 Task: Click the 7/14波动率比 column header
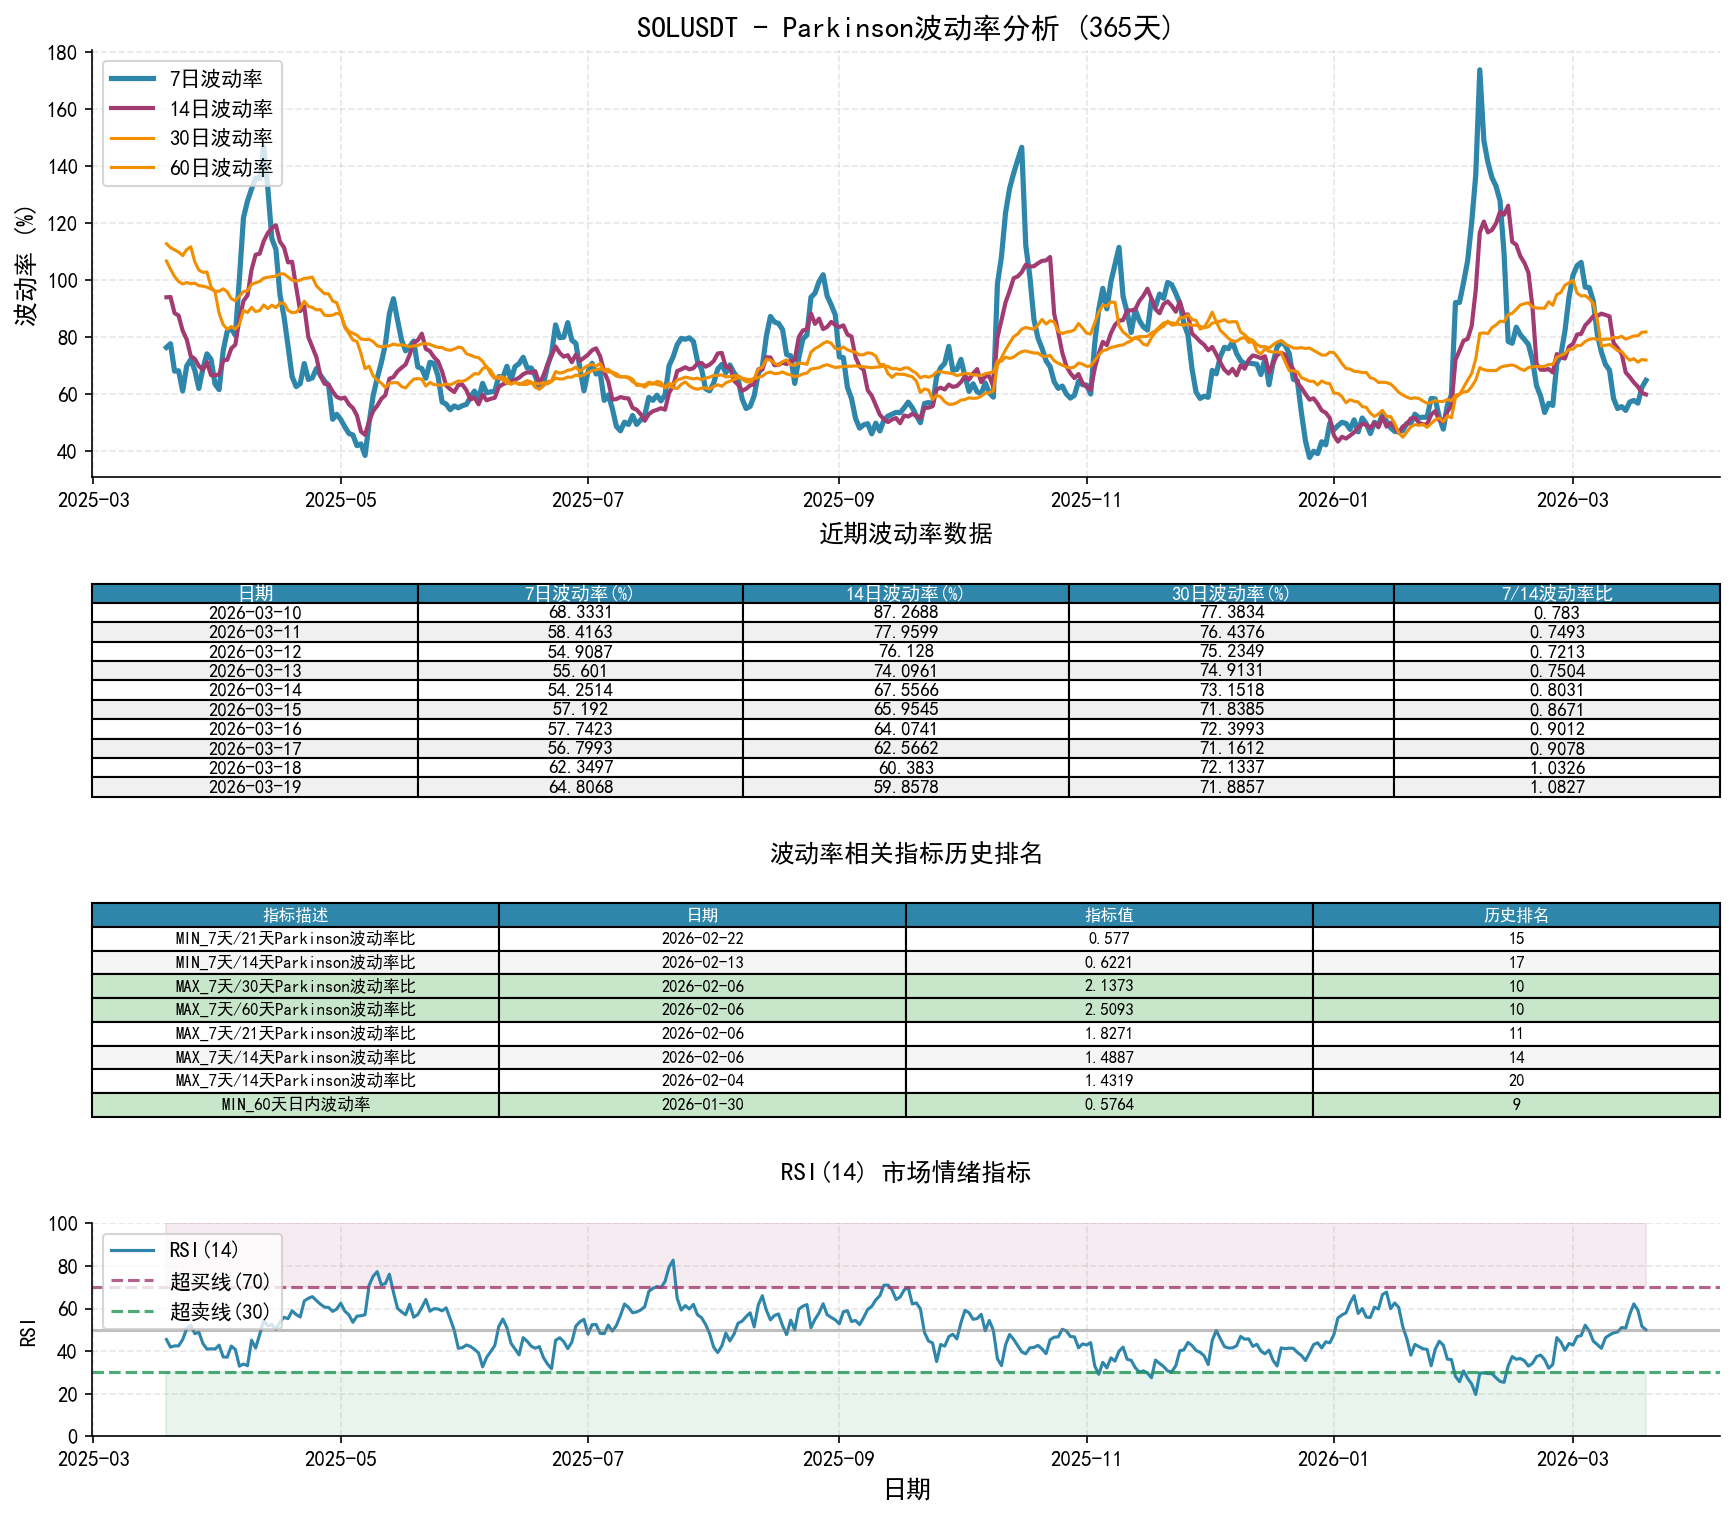point(1556,594)
